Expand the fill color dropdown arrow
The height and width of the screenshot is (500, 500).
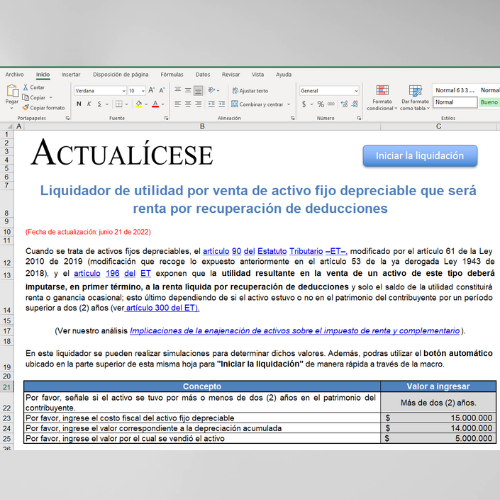click(146, 104)
